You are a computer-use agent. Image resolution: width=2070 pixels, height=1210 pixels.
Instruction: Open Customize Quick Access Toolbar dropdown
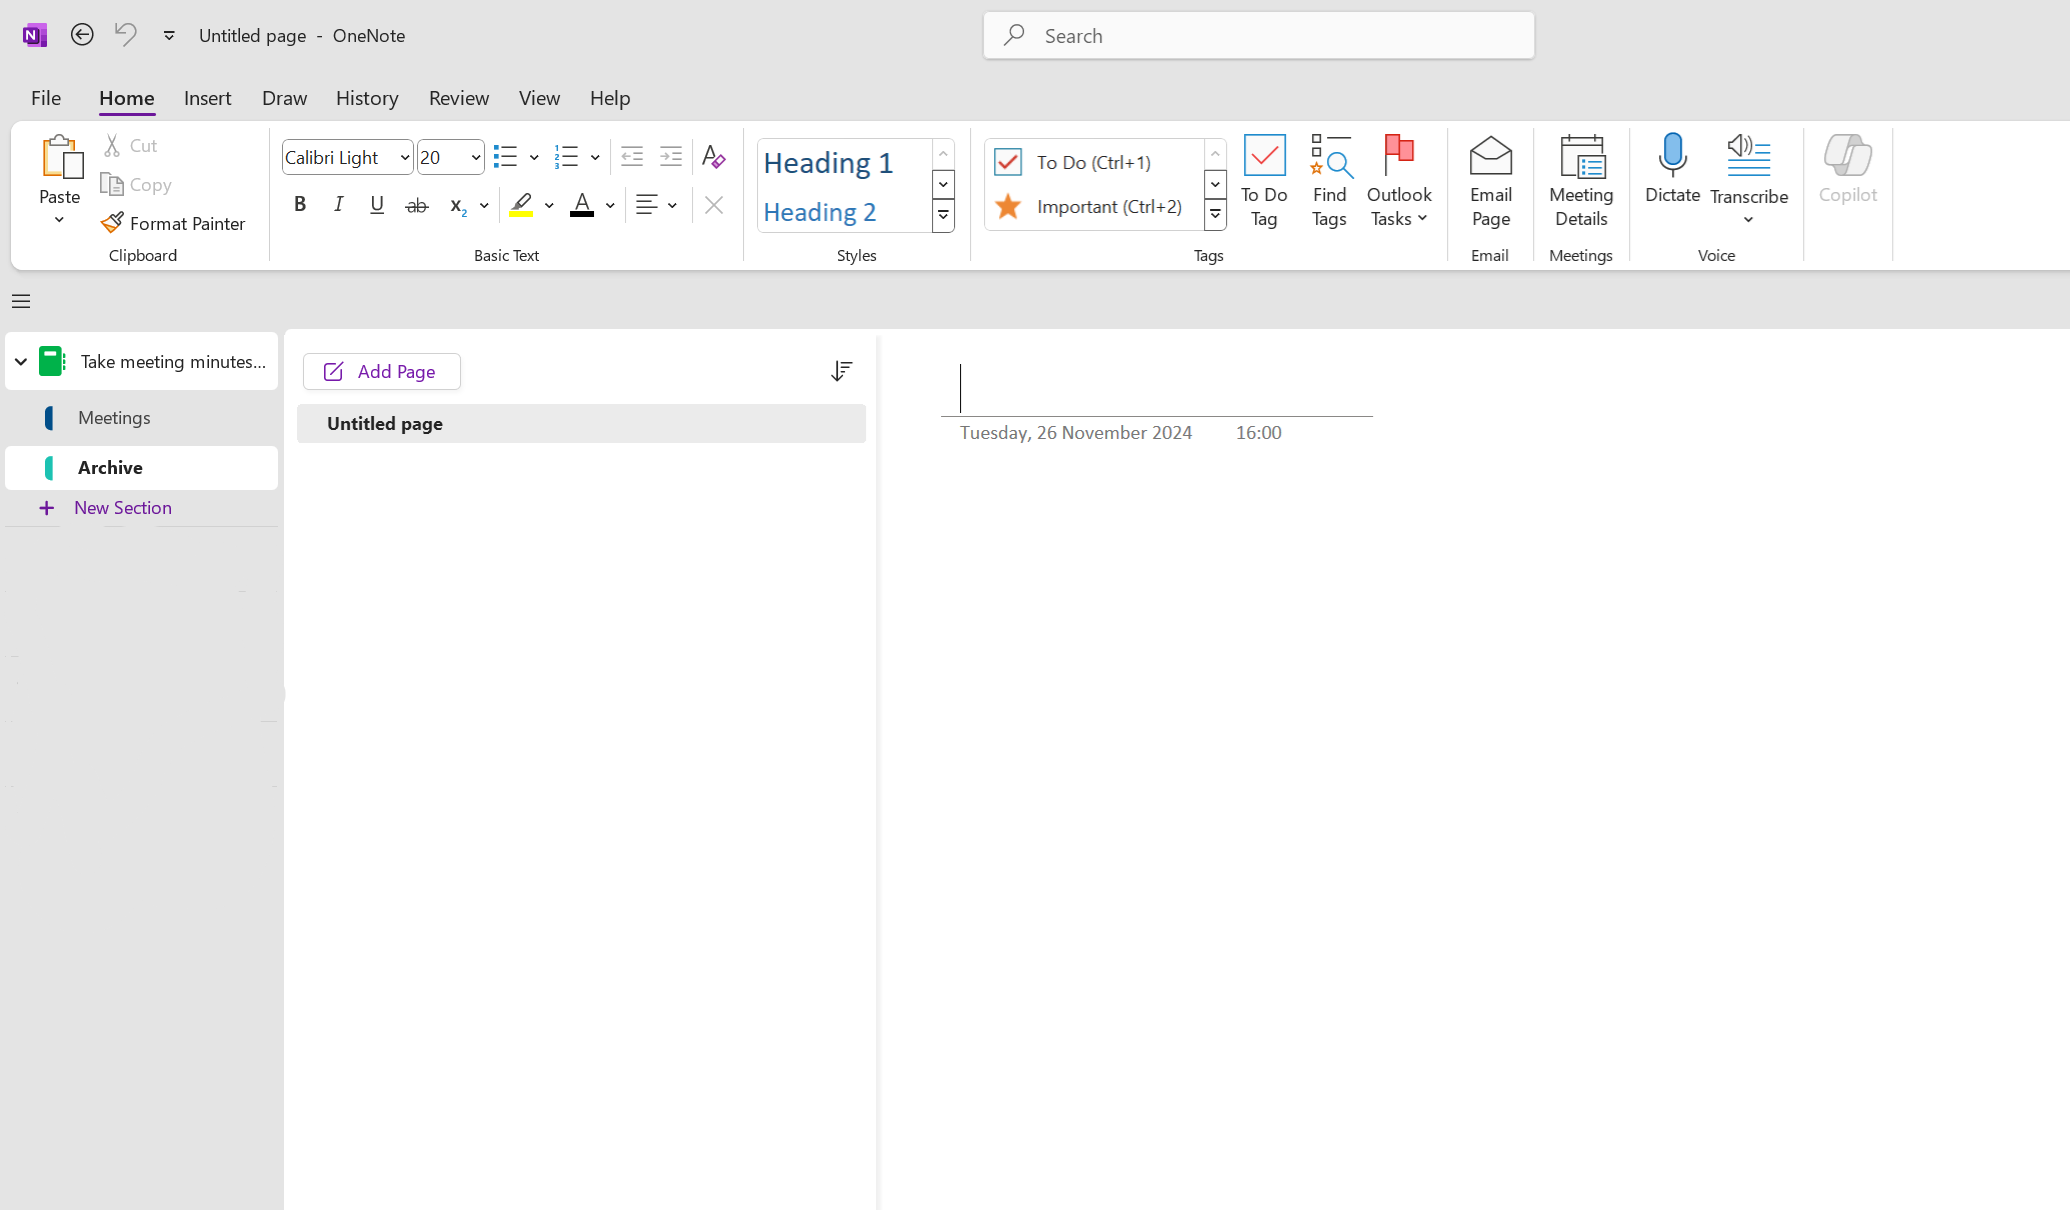pos(169,35)
